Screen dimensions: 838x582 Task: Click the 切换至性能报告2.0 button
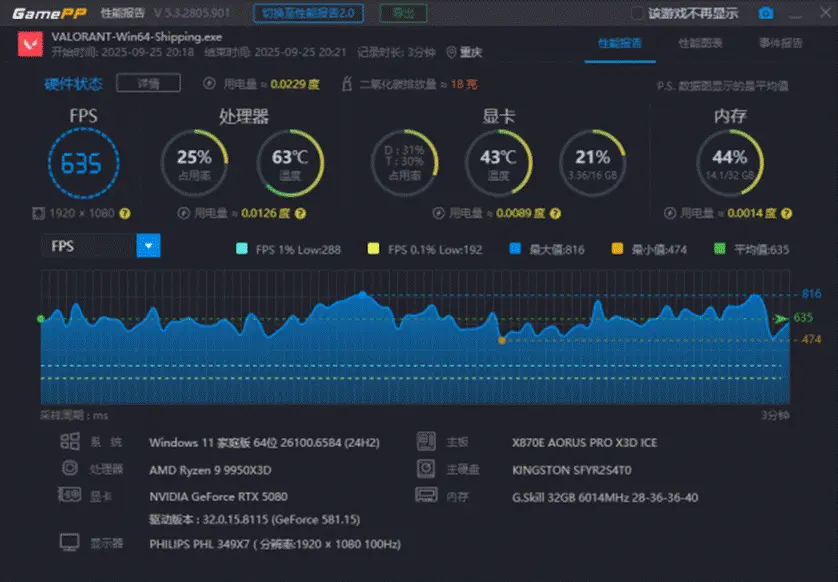click(x=308, y=13)
